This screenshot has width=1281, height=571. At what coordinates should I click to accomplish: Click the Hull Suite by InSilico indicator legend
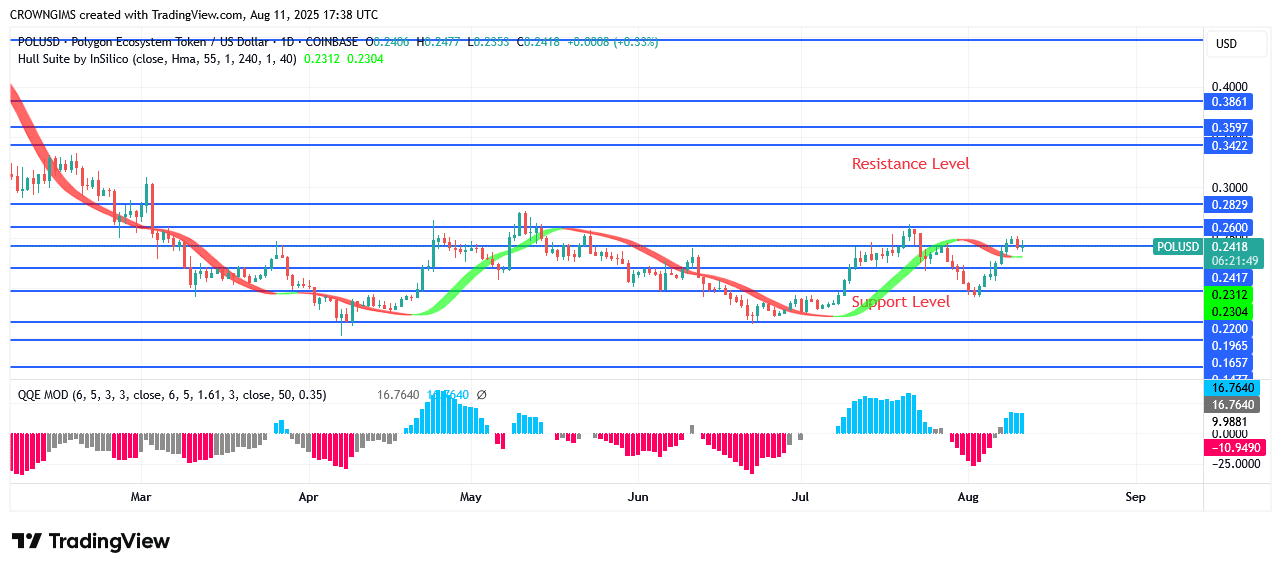[x=156, y=59]
